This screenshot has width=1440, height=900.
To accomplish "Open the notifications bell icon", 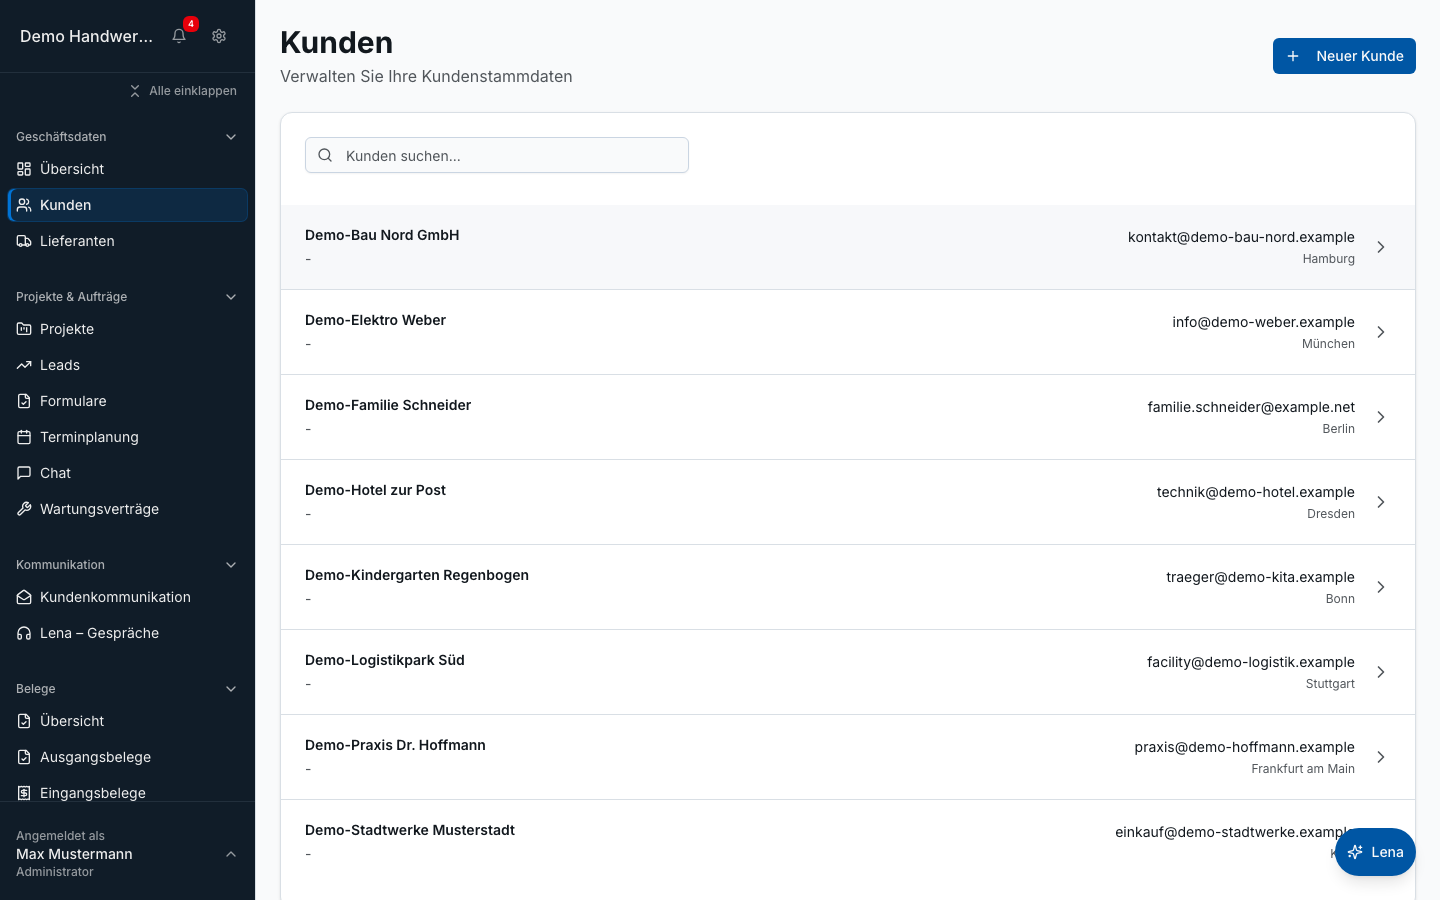I will pos(179,36).
